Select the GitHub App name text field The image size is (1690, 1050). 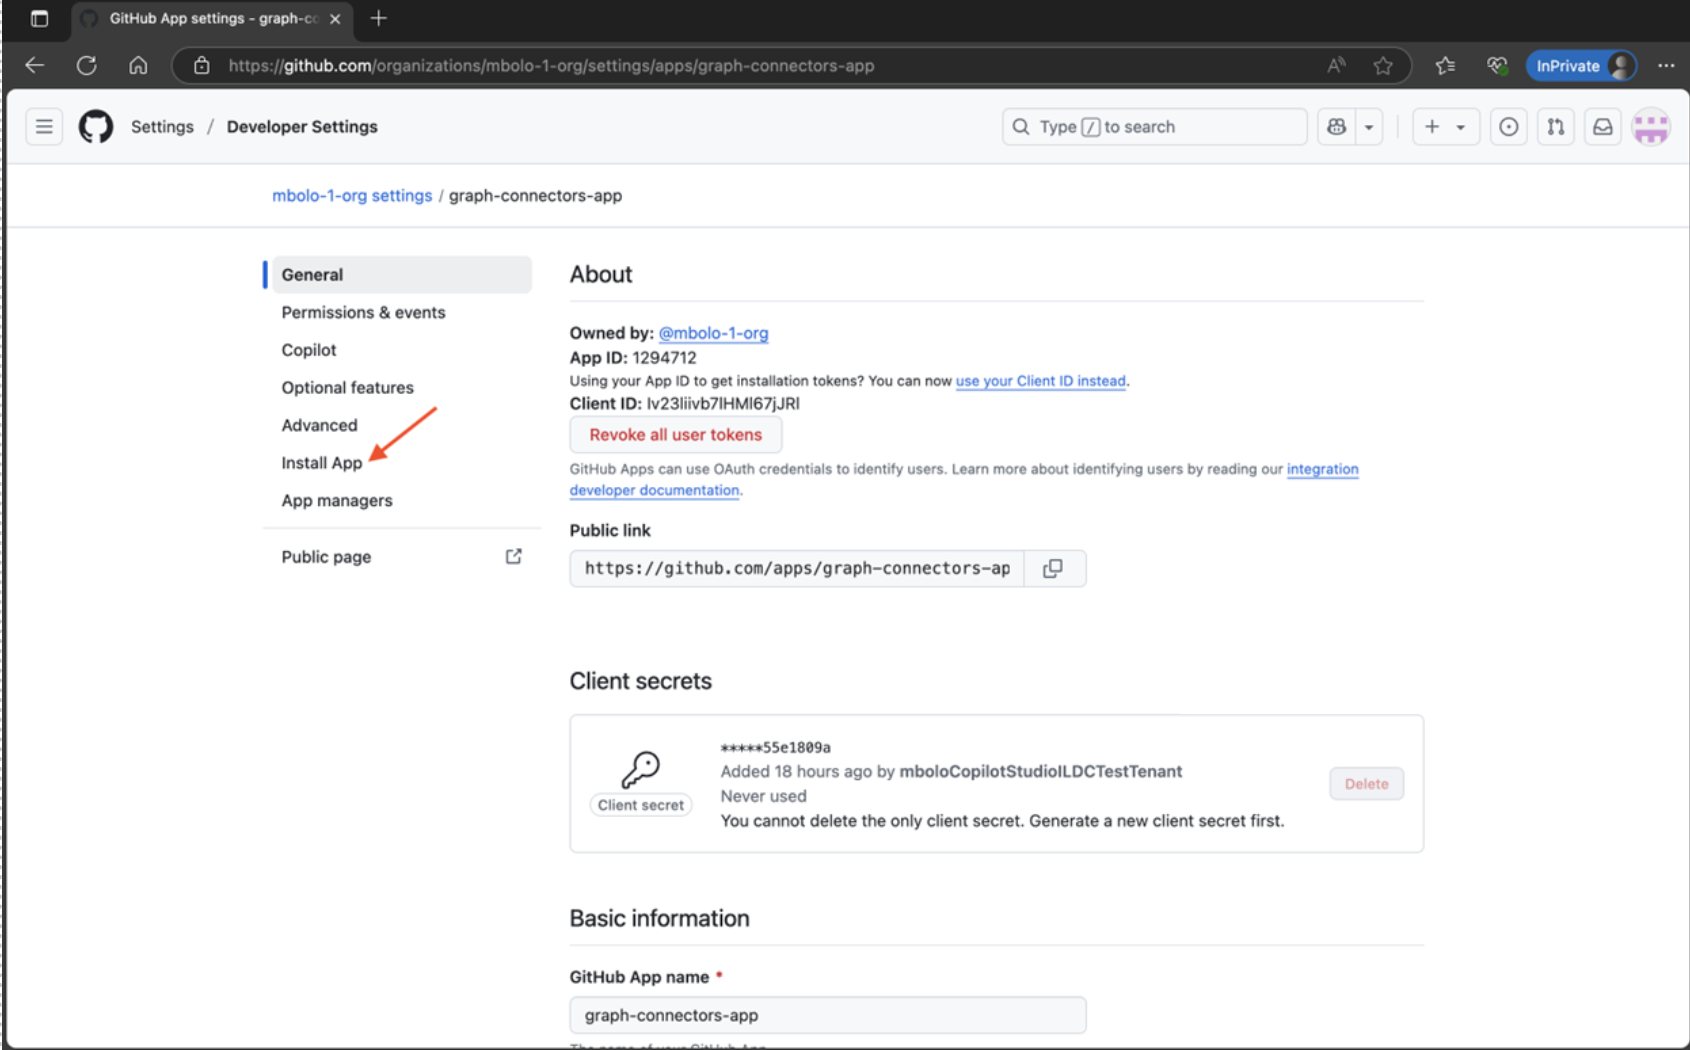coord(827,1014)
